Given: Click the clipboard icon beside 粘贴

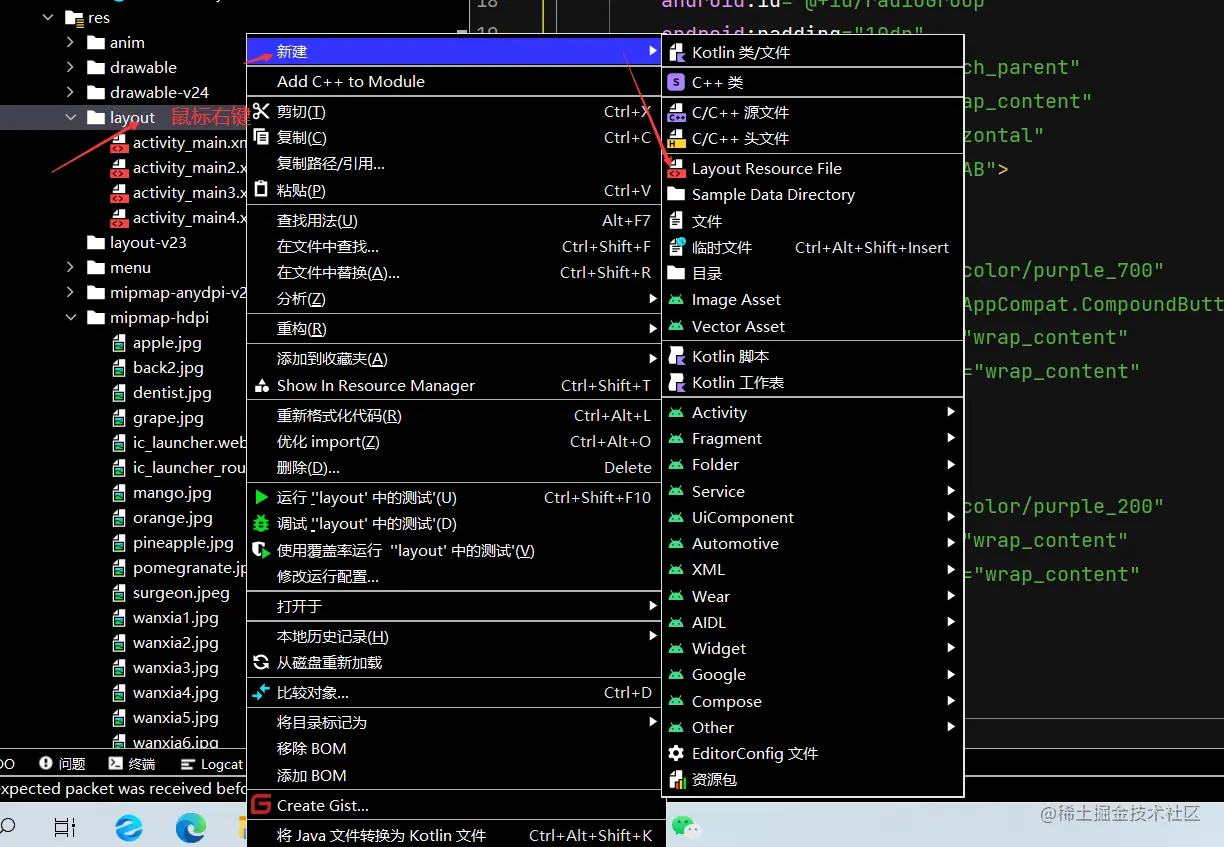Looking at the screenshot, I should [261, 190].
